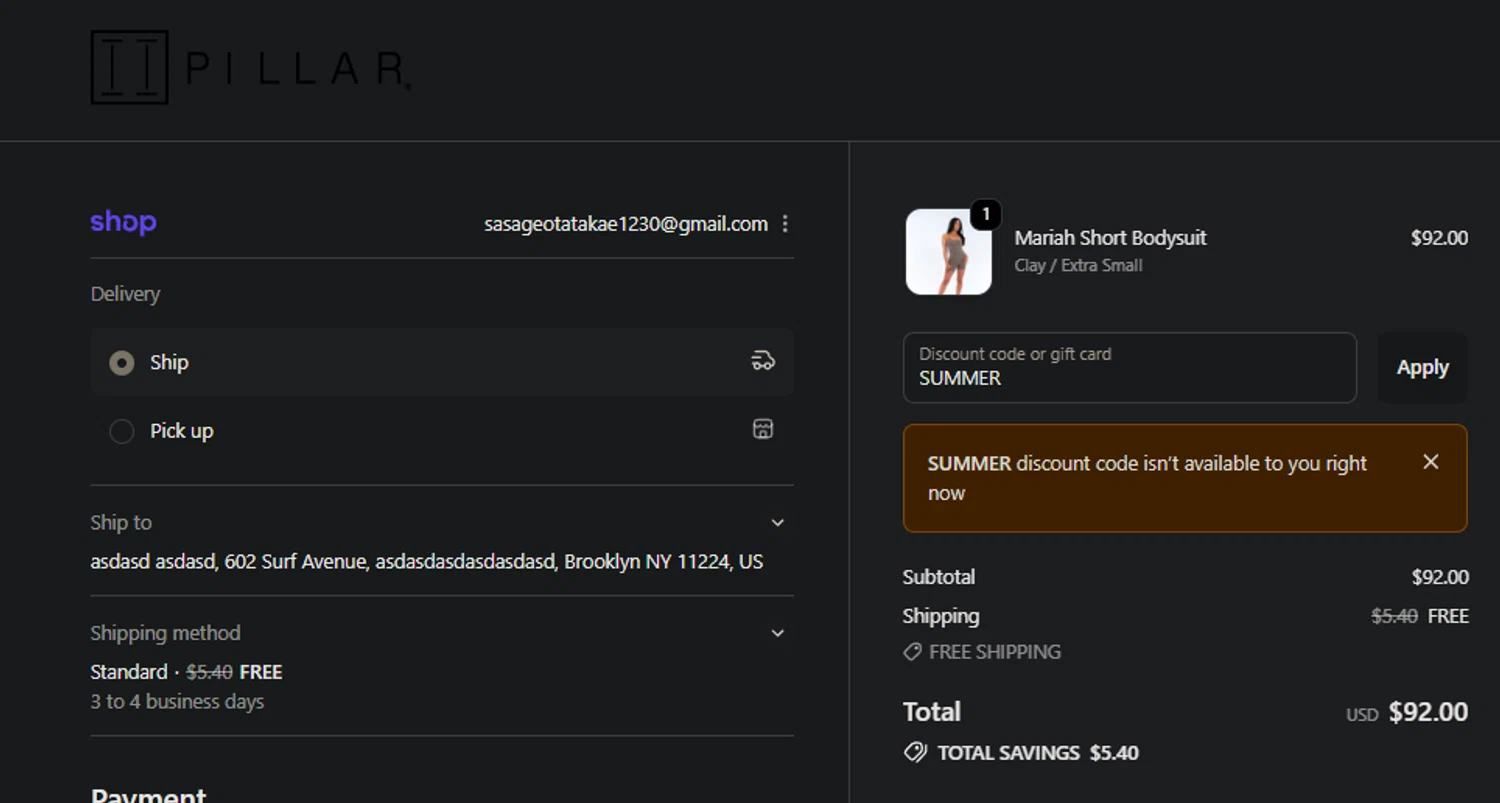The width and height of the screenshot is (1500, 803).
Task: Expand the Shipping method section
Action: click(778, 633)
